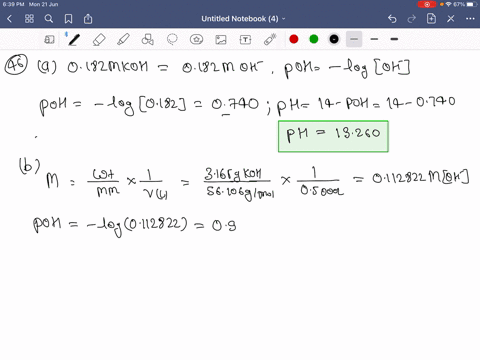This screenshot has width=480, height=360.
Task: Open the thumbnail grid view
Action: coord(29,19)
